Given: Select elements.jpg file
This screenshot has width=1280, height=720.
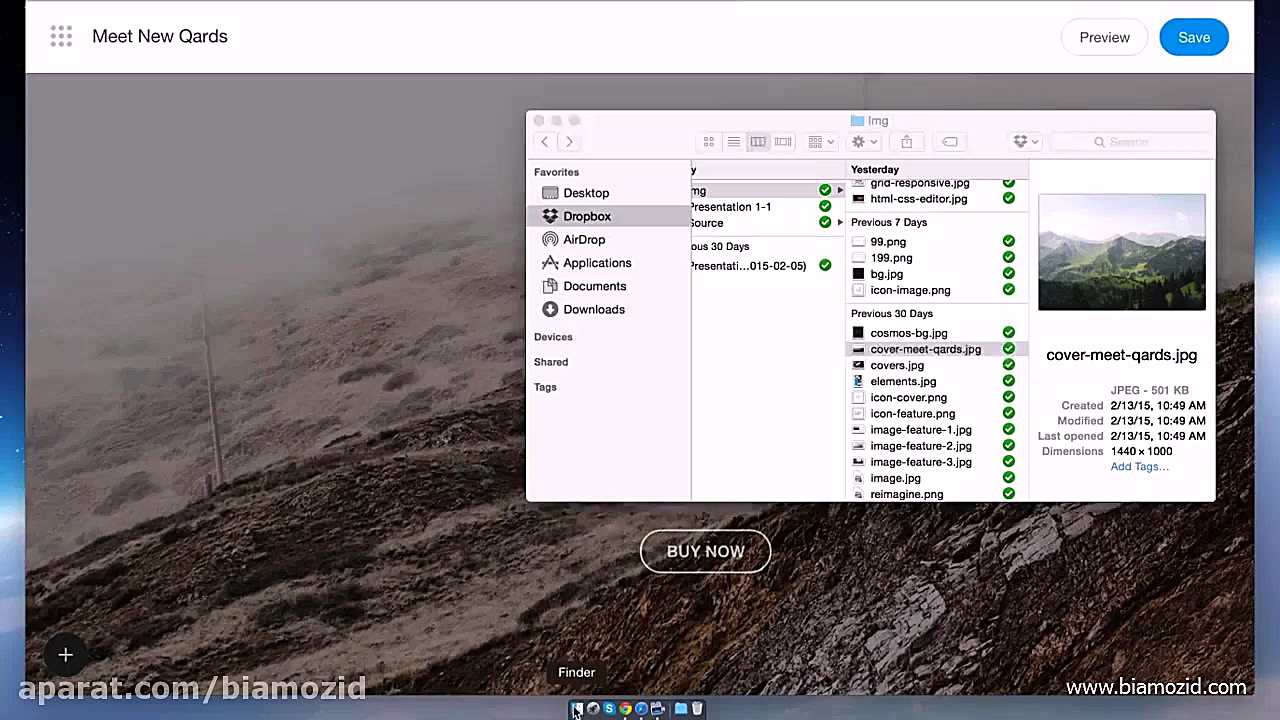Looking at the screenshot, I should (903, 381).
